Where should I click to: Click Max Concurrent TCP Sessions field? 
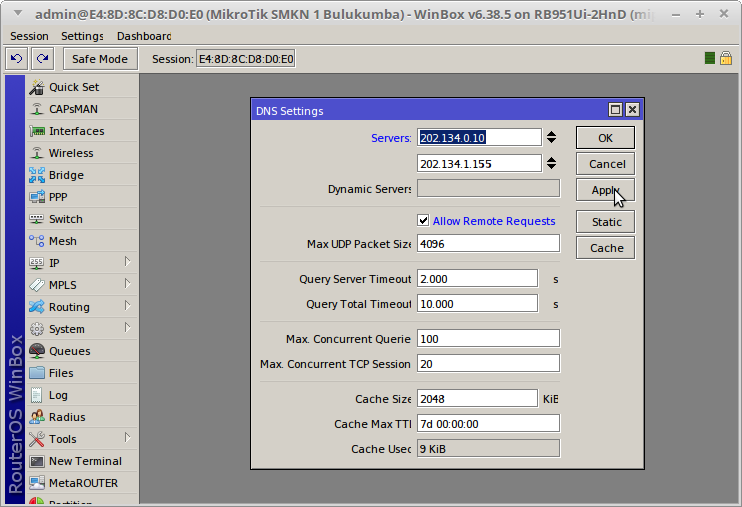(x=488, y=364)
